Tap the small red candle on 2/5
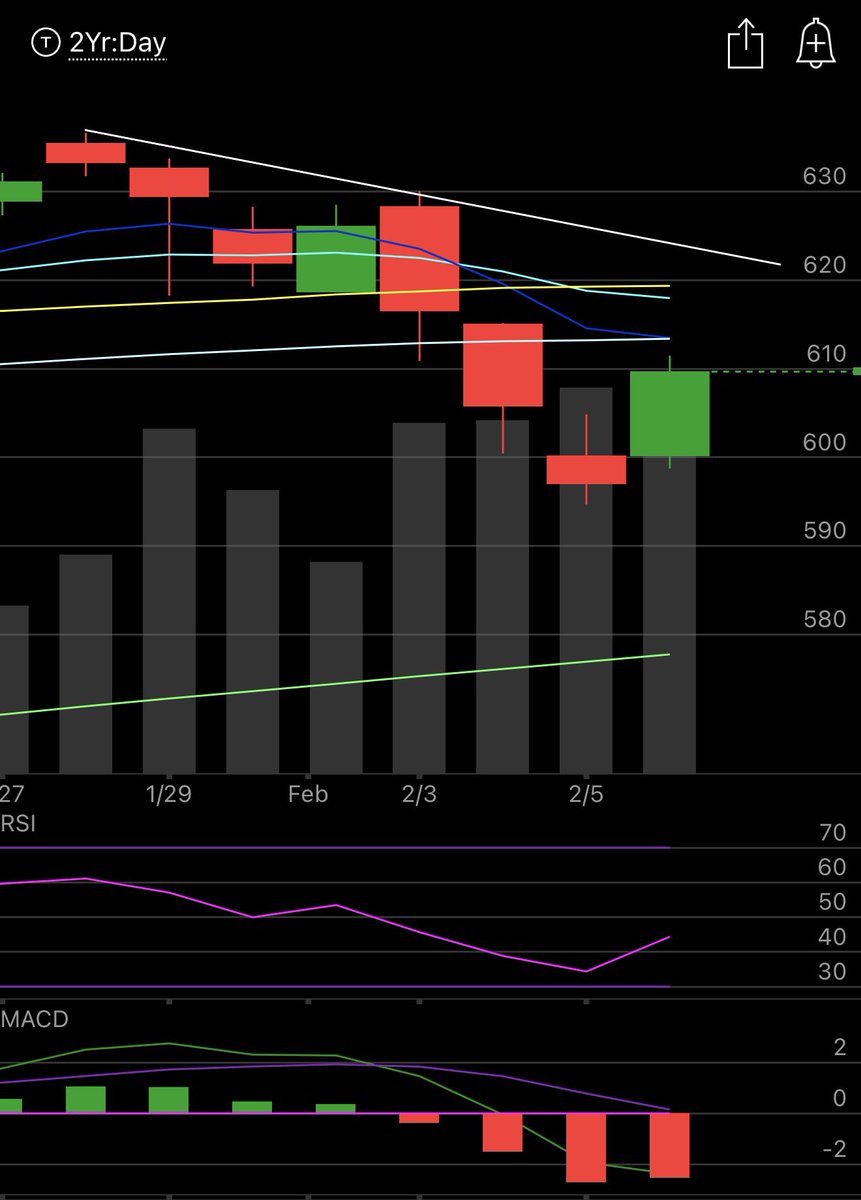Image resolution: width=861 pixels, height=1200 pixels. coord(586,470)
